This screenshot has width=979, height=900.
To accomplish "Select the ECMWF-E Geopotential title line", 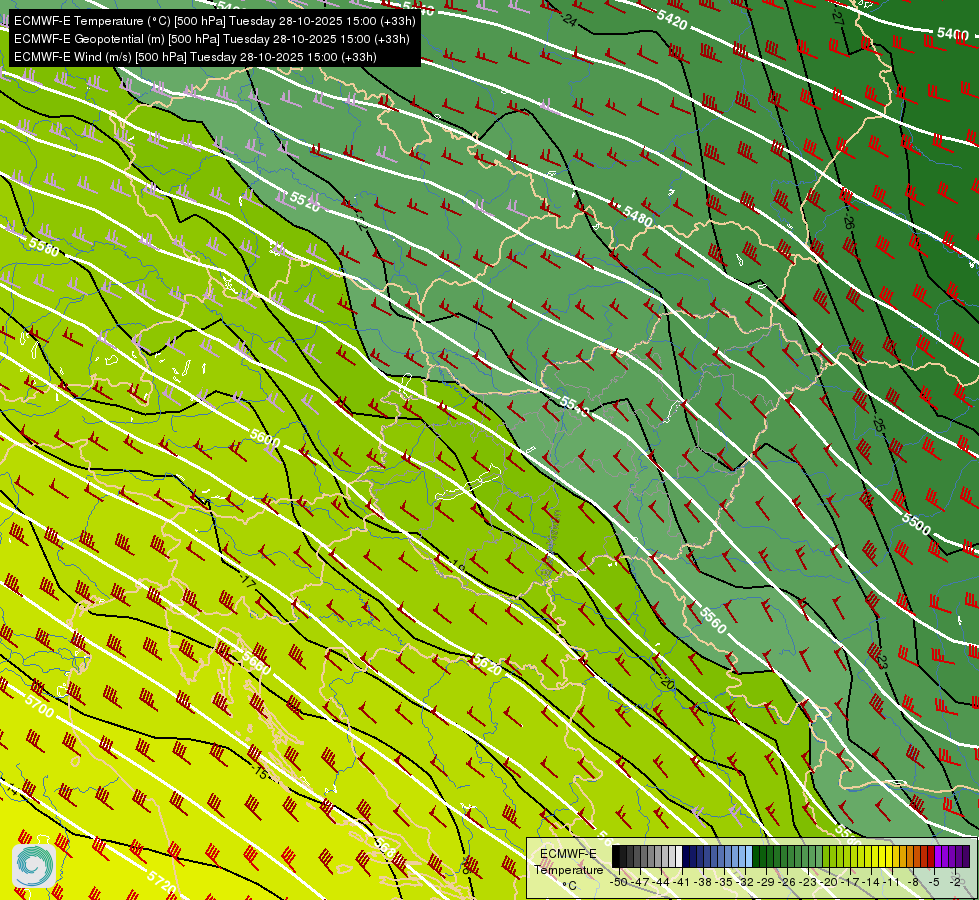I will tap(212, 39).
